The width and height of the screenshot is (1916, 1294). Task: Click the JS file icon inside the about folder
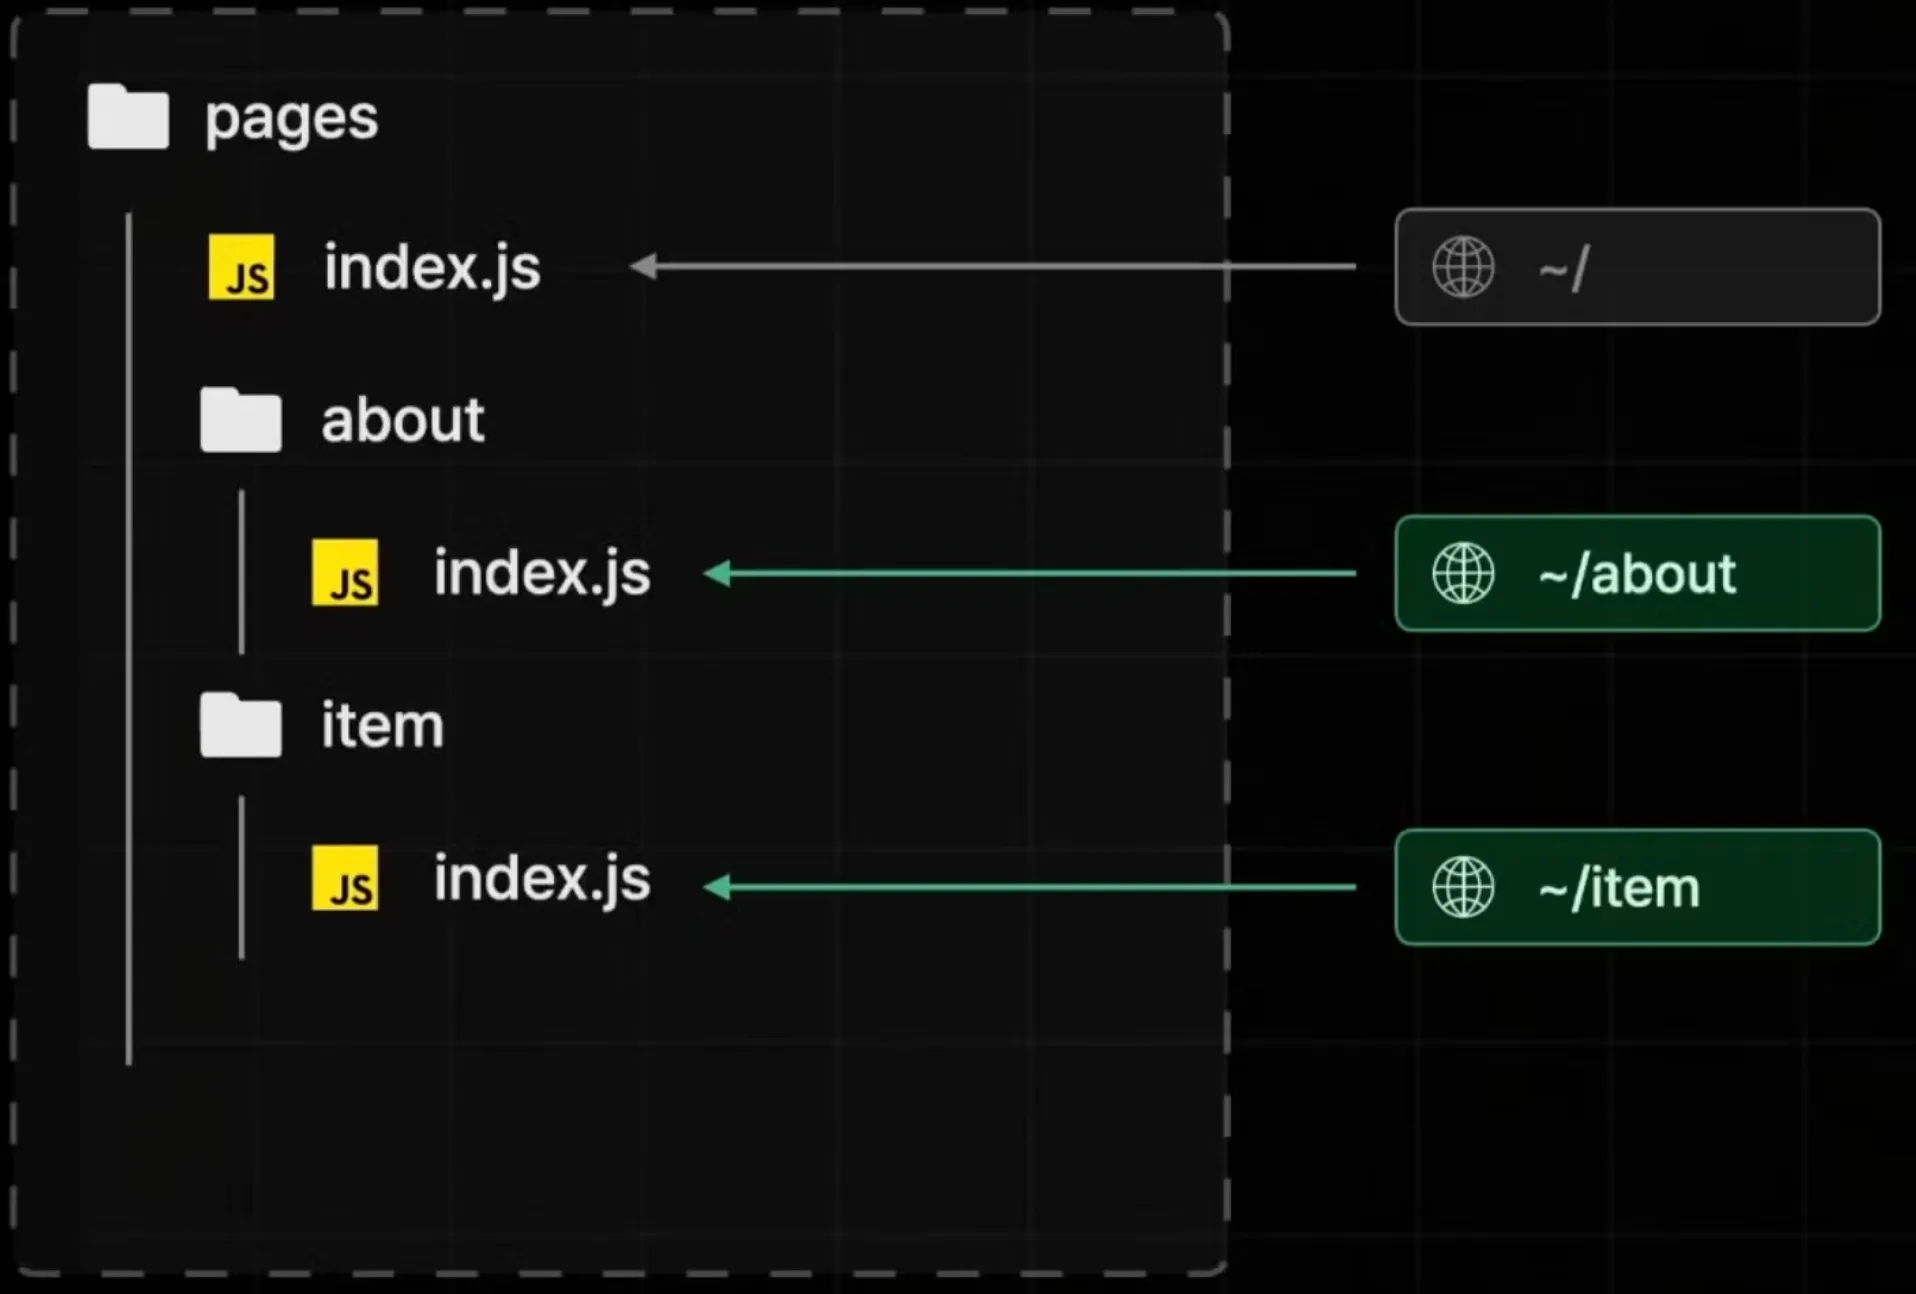pos(345,573)
